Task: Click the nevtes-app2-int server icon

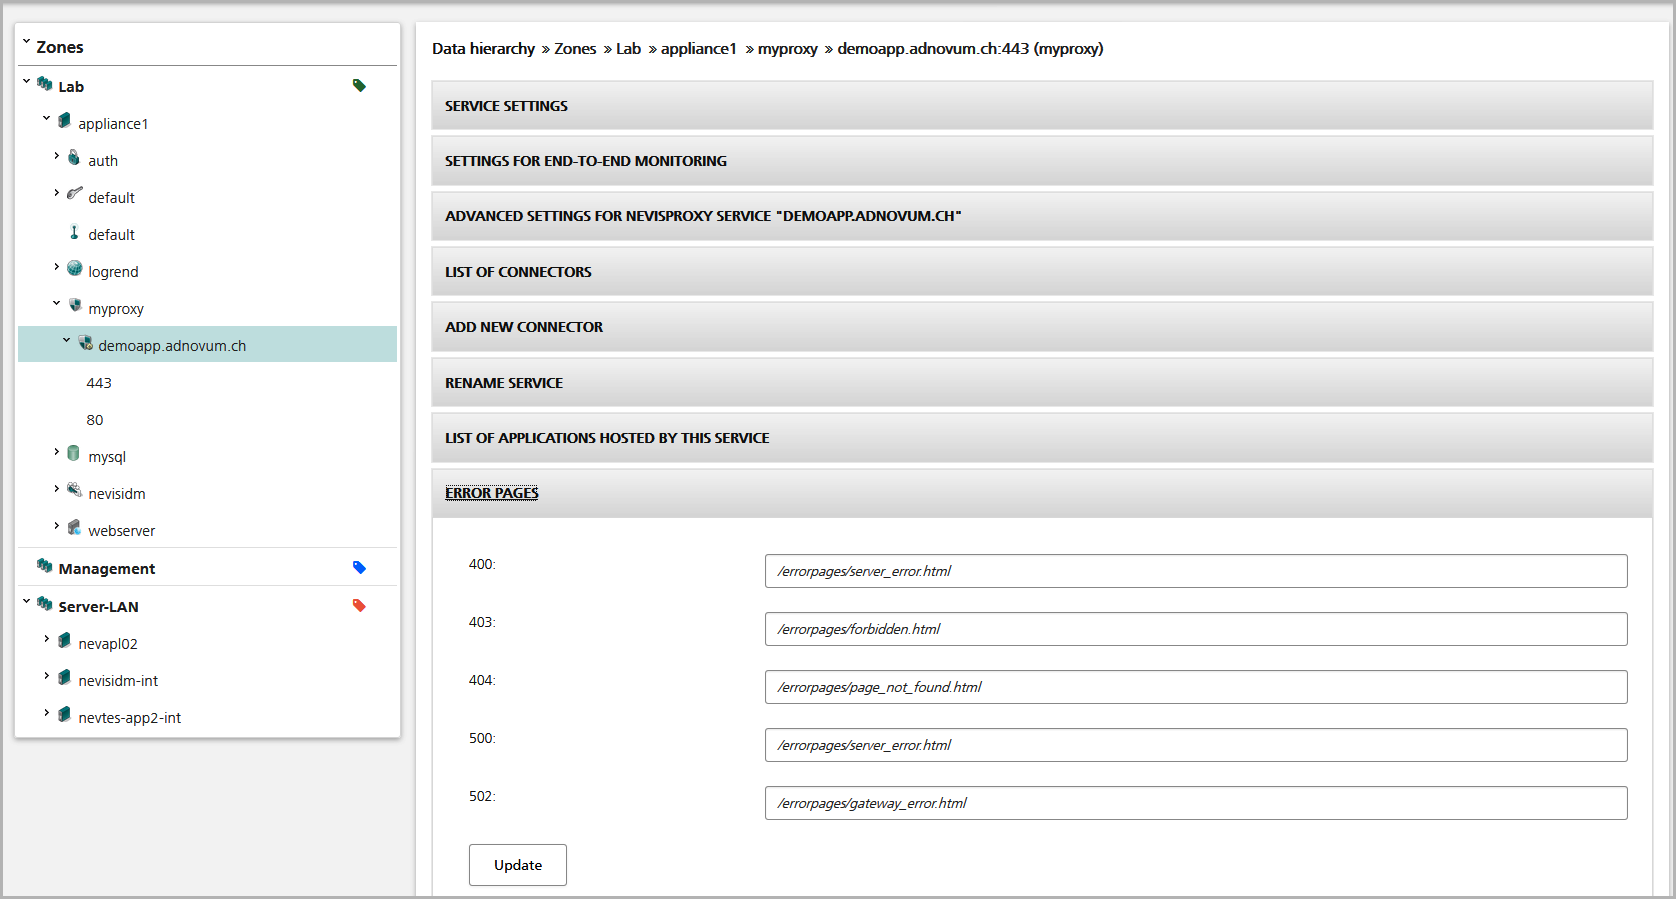Action: (65, 715)
